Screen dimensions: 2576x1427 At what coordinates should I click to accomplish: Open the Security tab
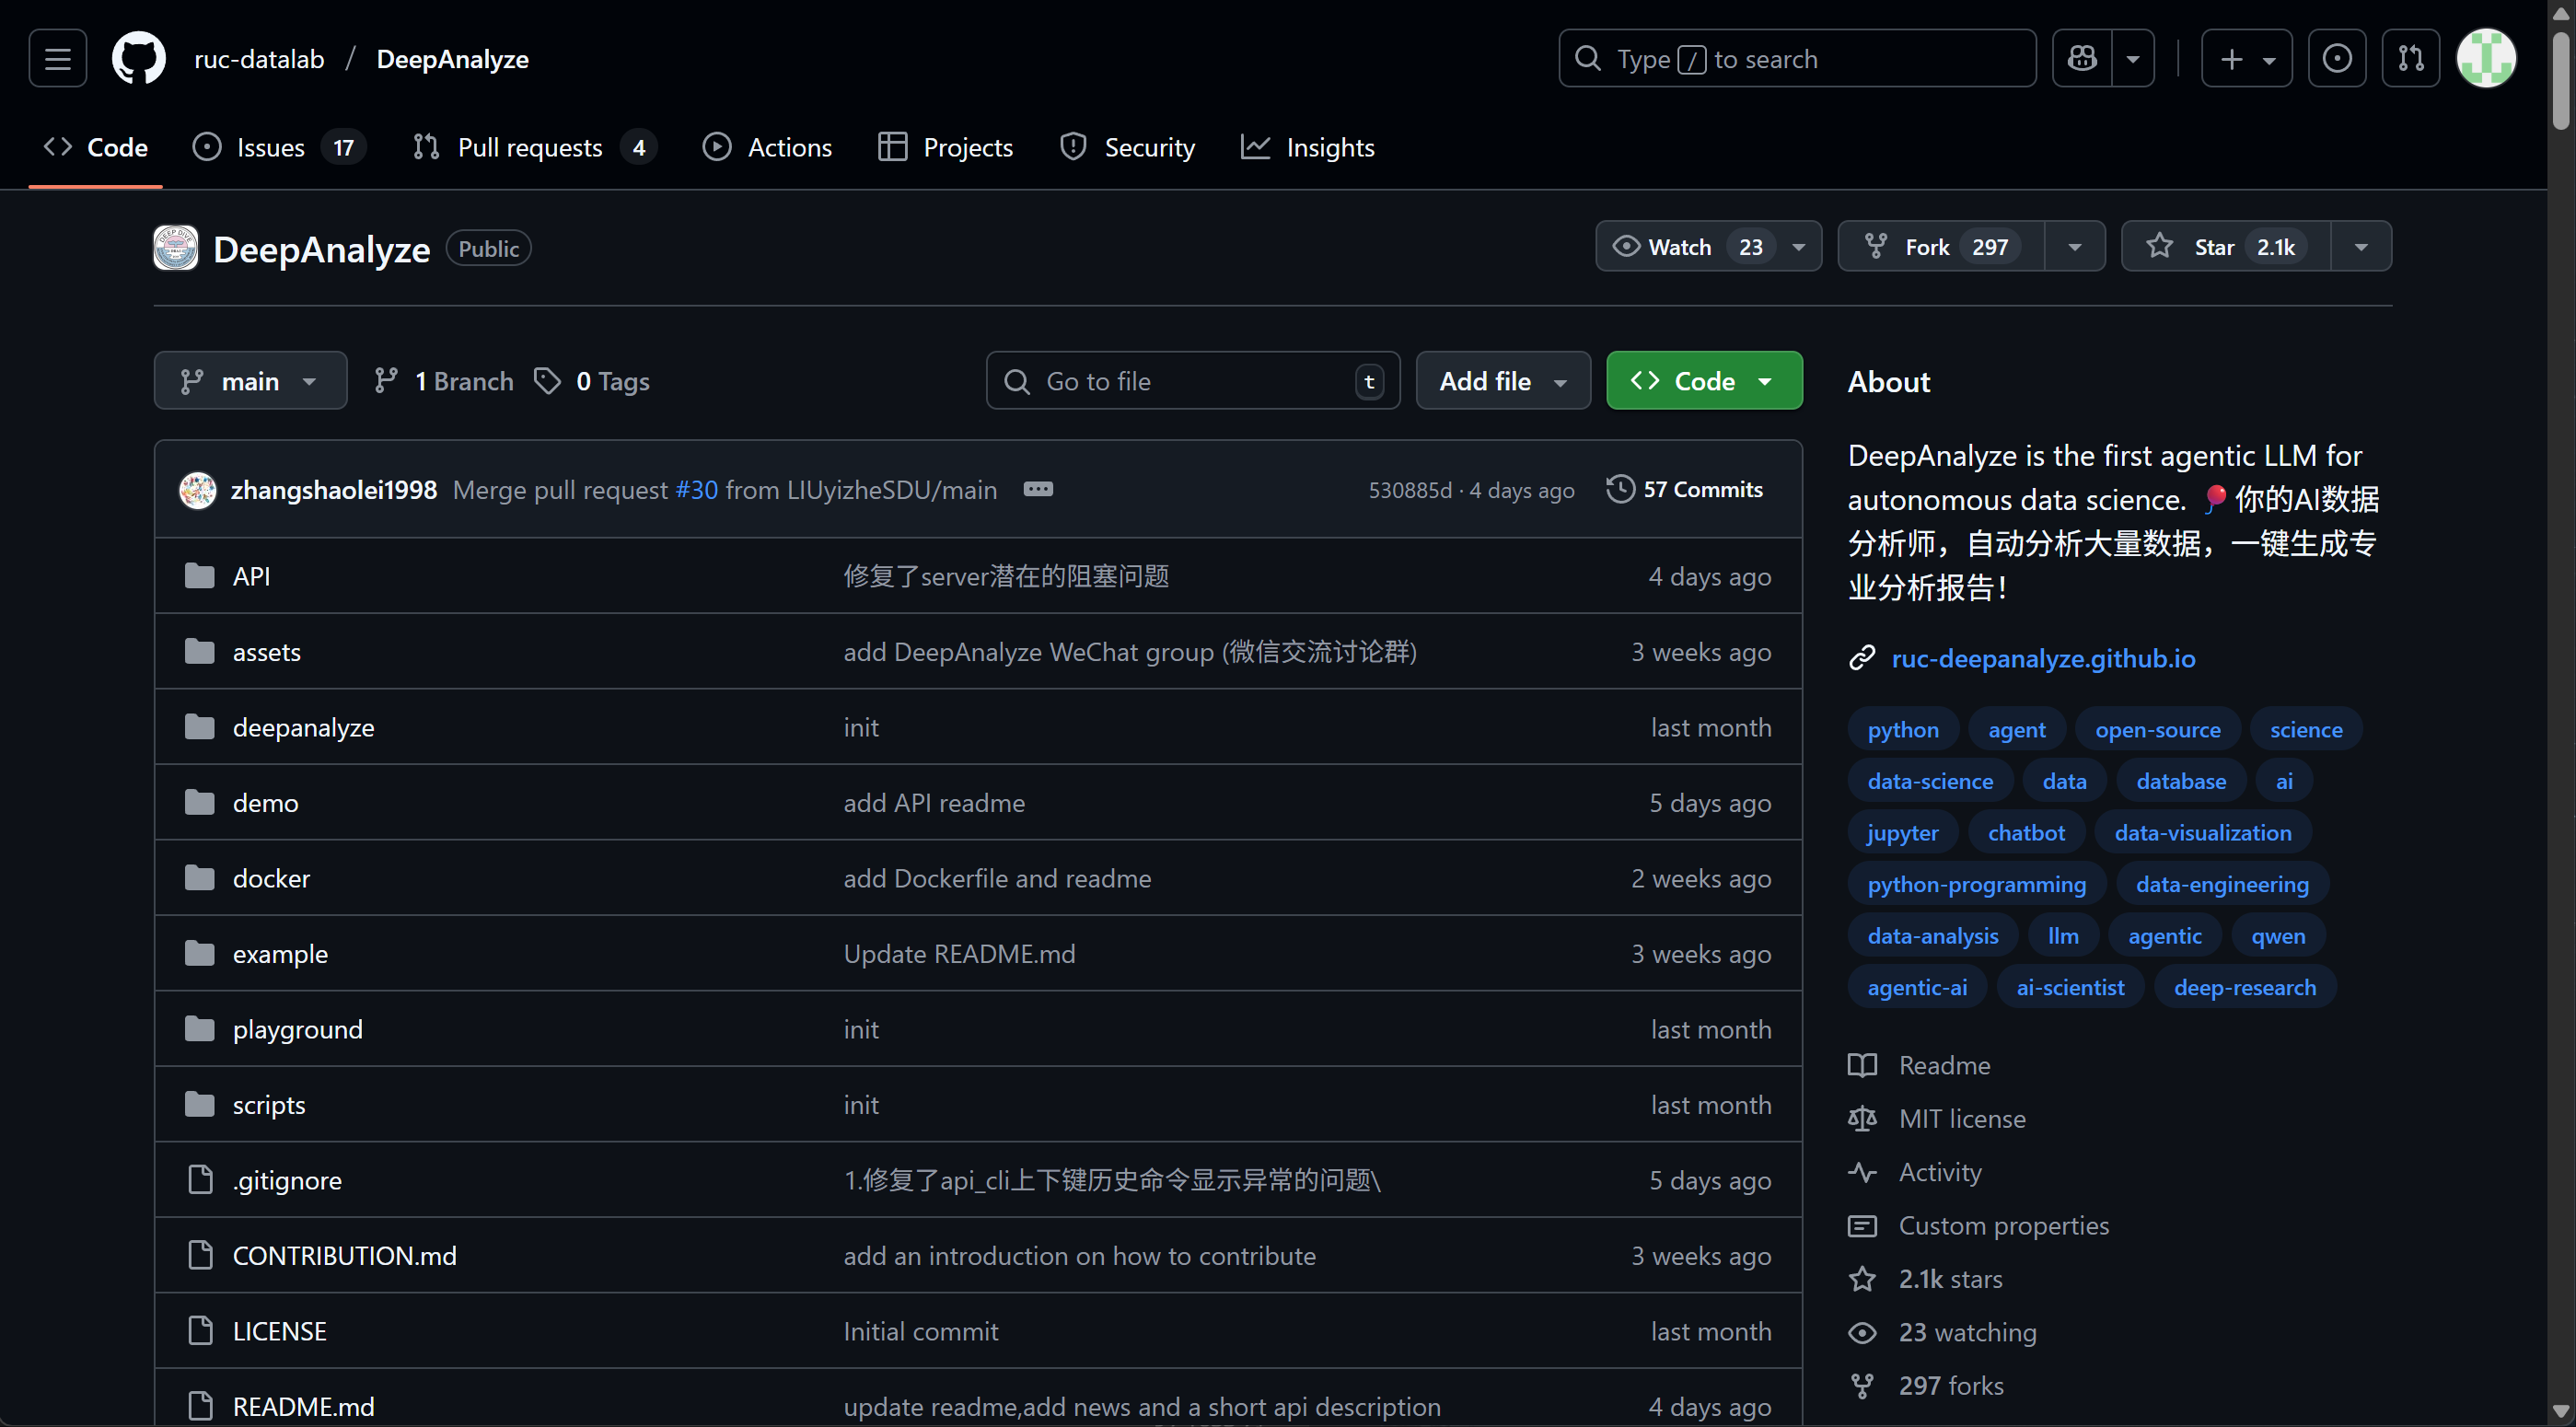coord(1127,147)
